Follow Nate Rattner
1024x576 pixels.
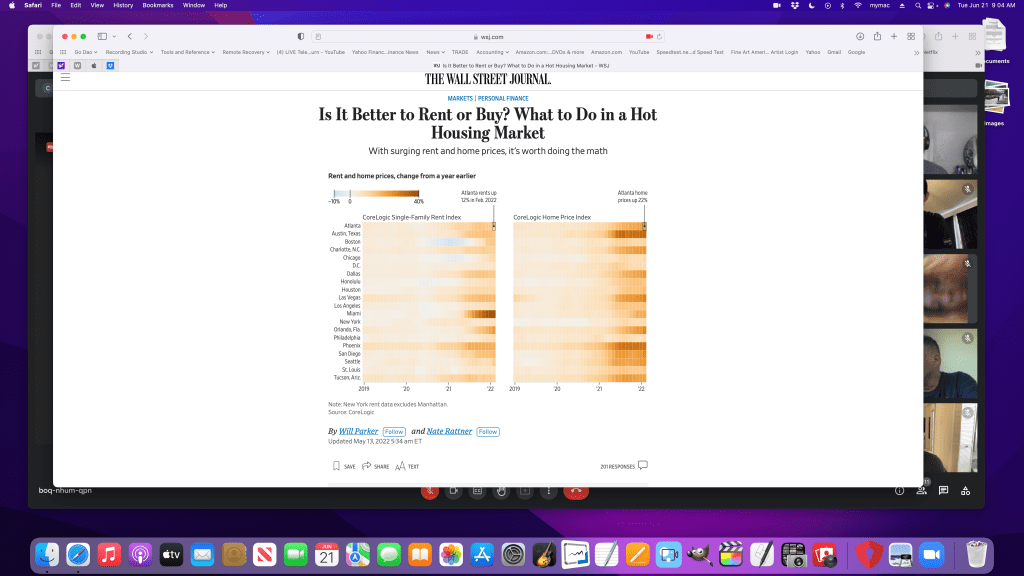(x=487, y=431)
